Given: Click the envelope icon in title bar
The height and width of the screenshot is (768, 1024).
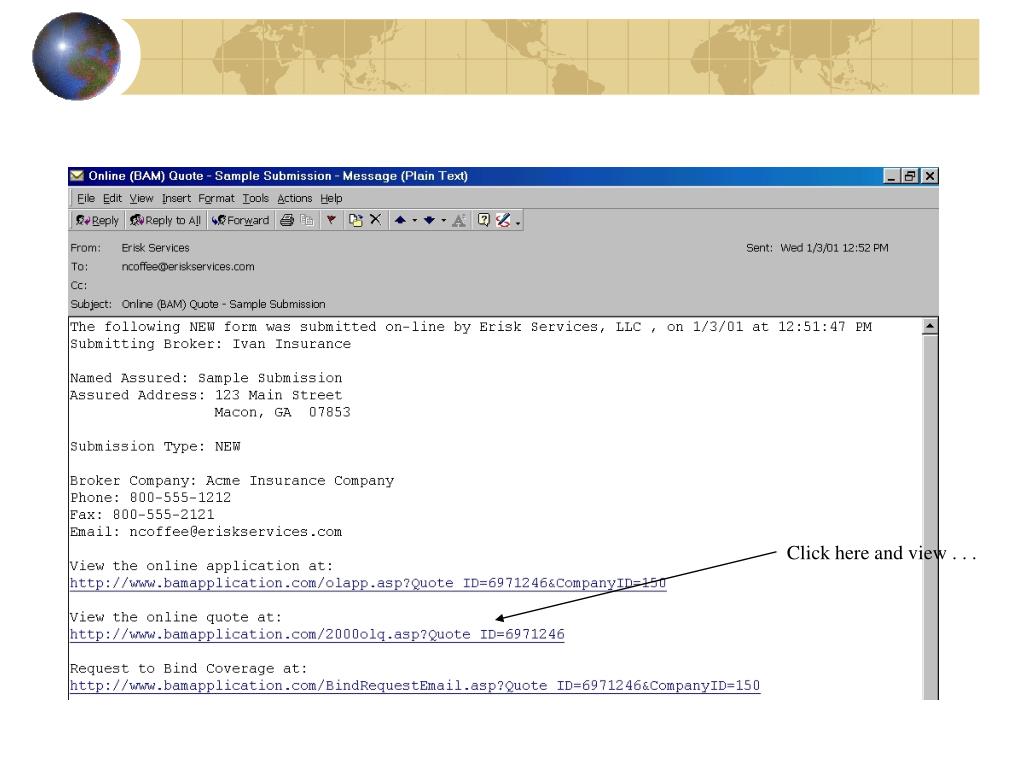Looking at the screenshot, I should click(x=77, y=176).
